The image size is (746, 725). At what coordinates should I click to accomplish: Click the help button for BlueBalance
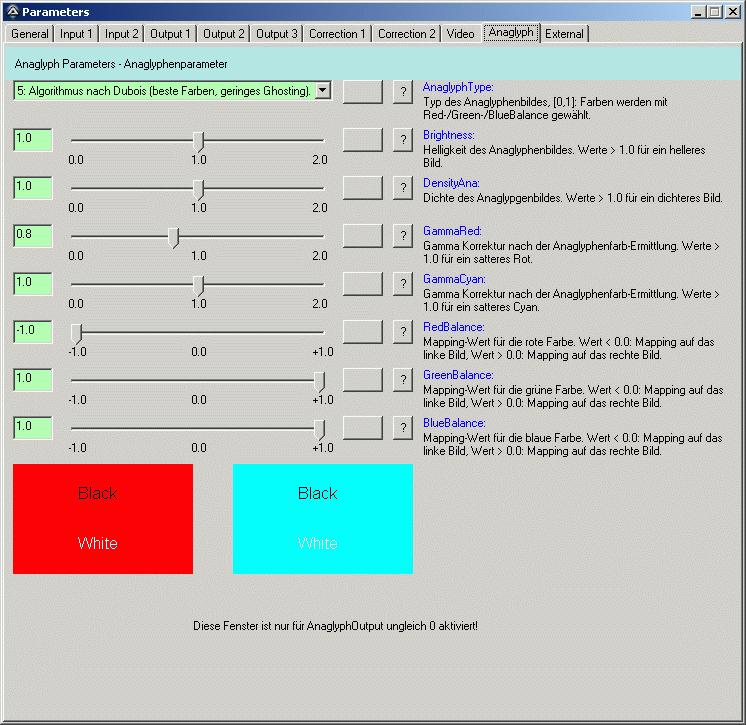(x=403, y=428)
